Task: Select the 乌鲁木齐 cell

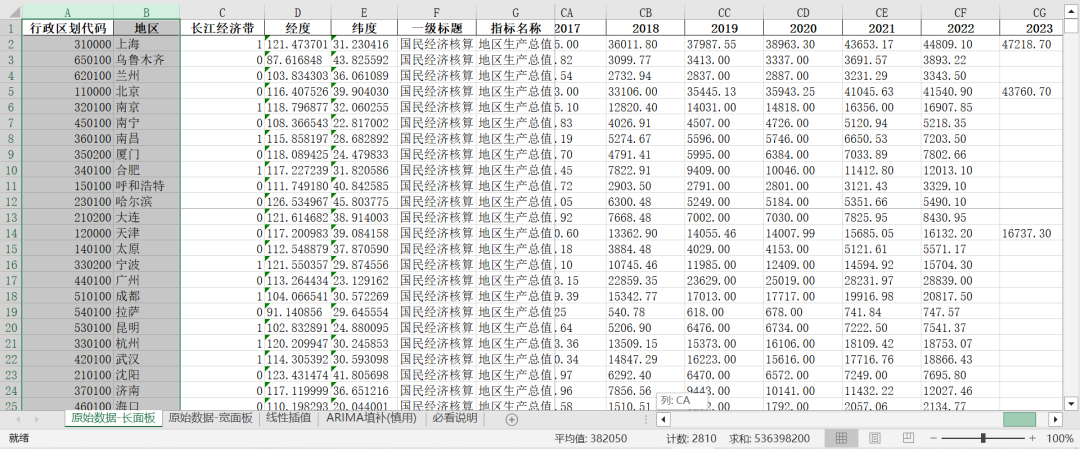Action: (x=147, y=60)
